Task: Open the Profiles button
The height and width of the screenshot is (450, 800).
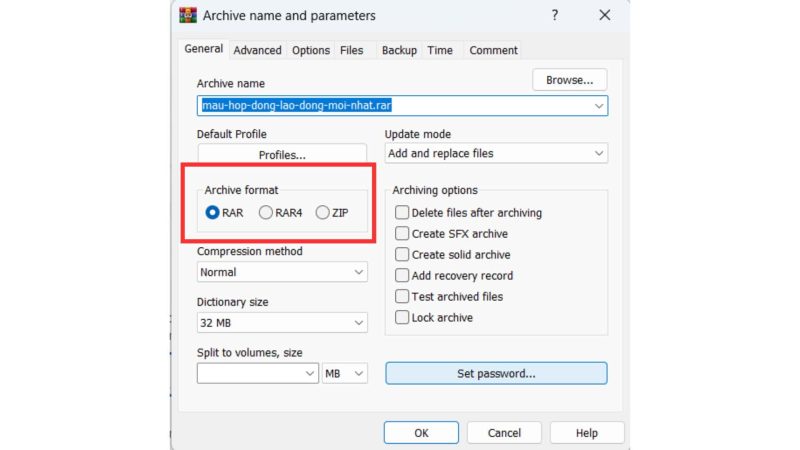Action: coord(282,154)
